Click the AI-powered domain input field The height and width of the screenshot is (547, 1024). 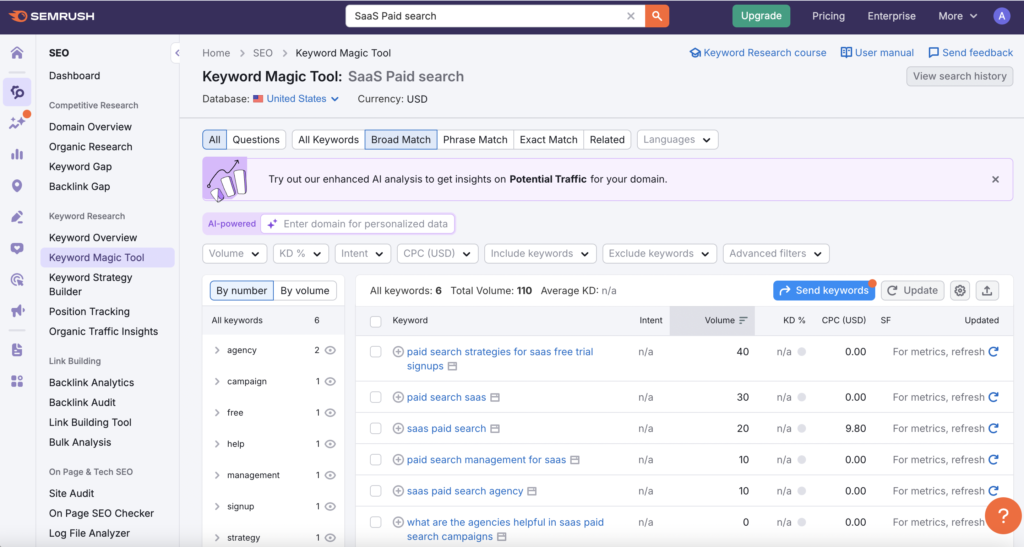tap(365, 224)
